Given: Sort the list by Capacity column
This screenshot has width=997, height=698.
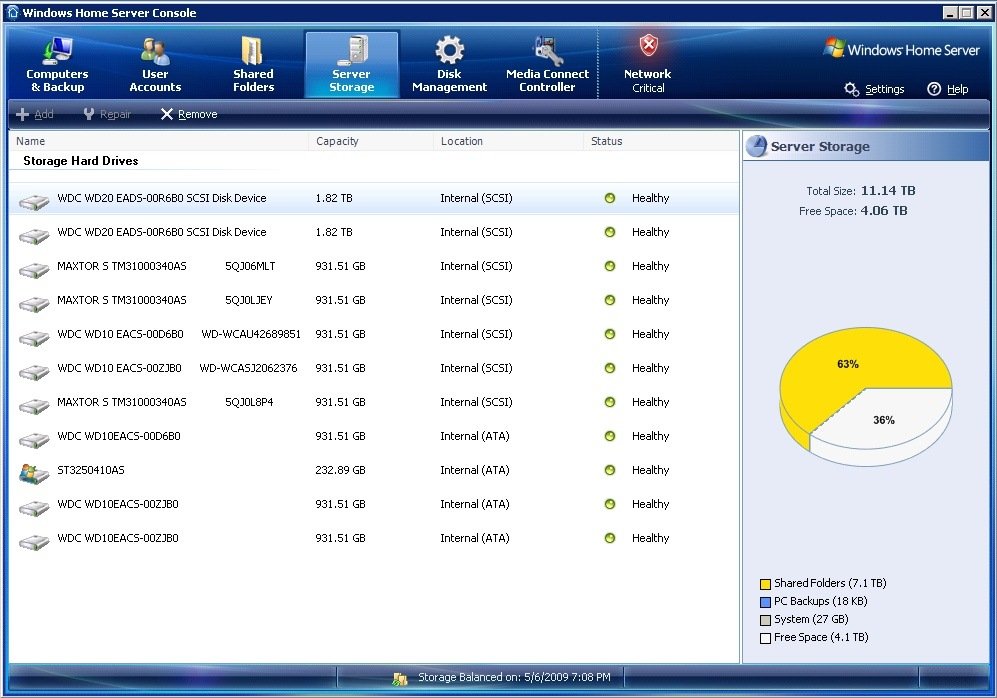Looking at the screenshot, I should pyautogui.click(x=371, y=141).
